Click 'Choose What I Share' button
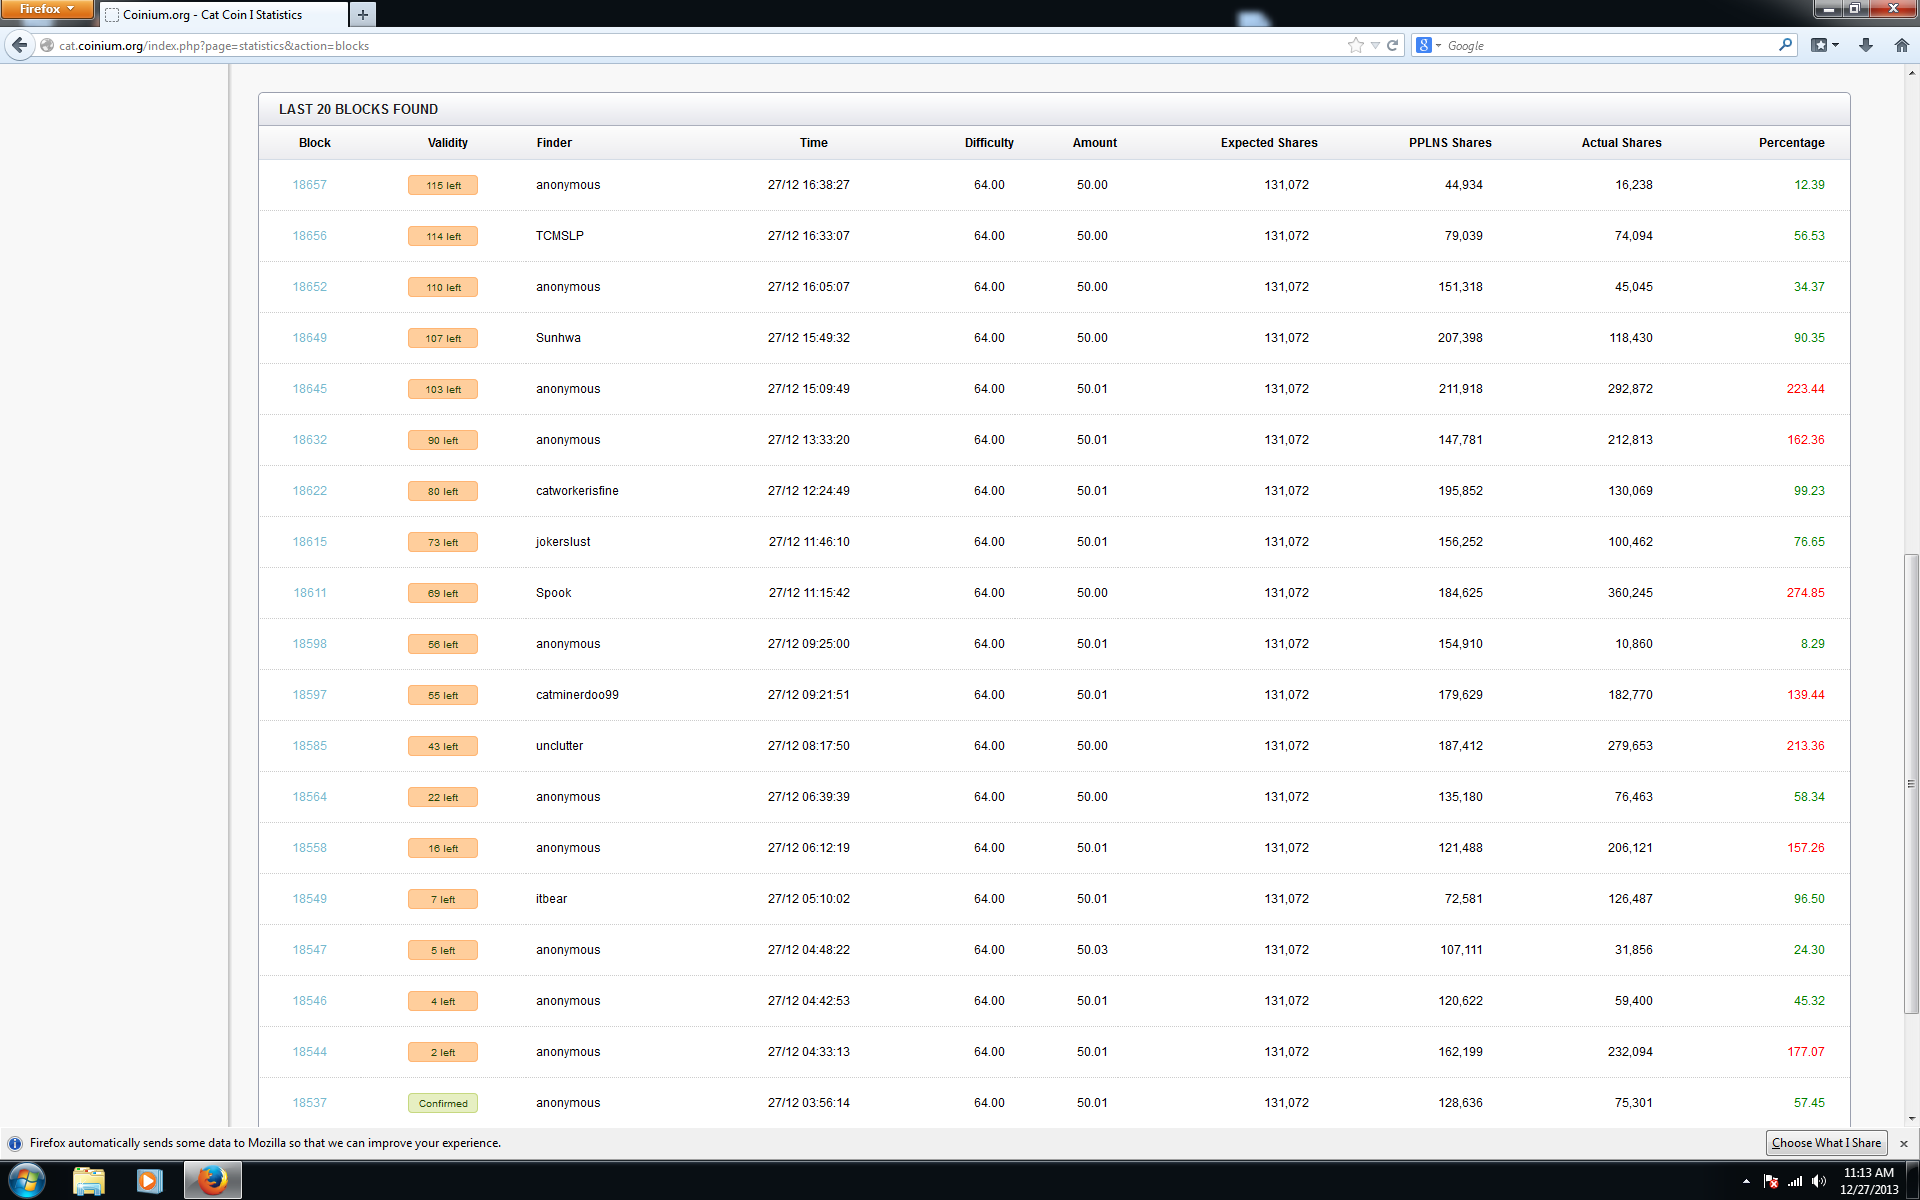Image resolution: width=1920 pixels, height=1200 pixels. (1826, 1143)
